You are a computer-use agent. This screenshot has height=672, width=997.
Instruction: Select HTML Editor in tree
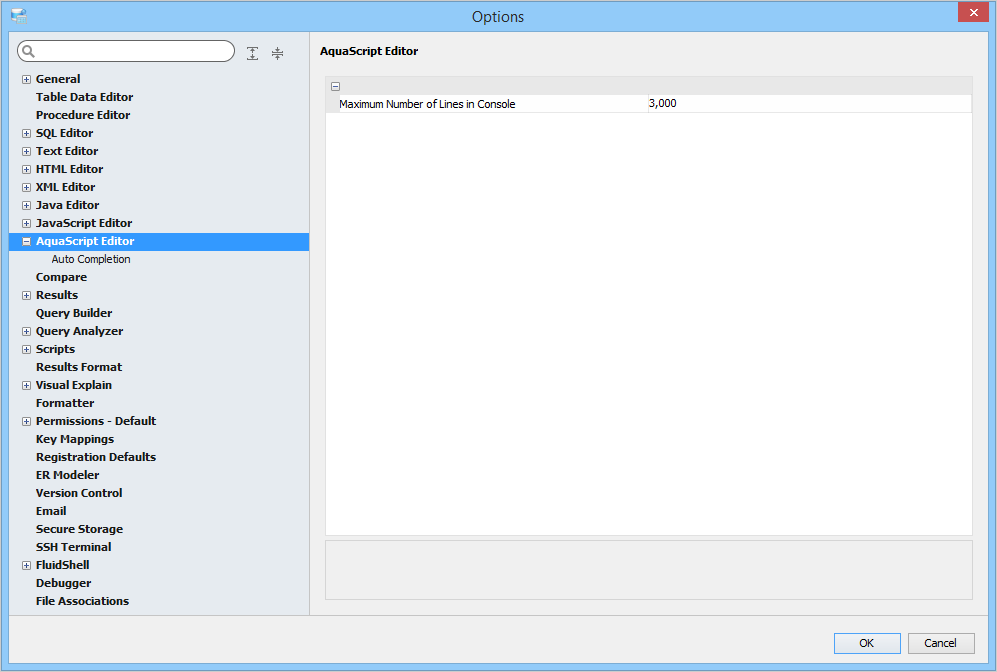coord(69,169)
